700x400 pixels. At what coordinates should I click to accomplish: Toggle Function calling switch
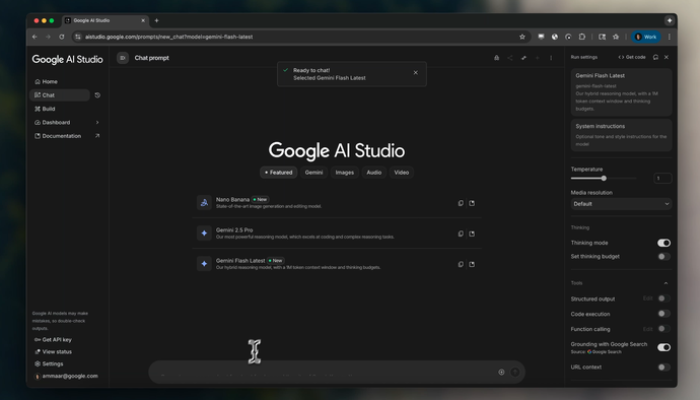tap(664, 329)
